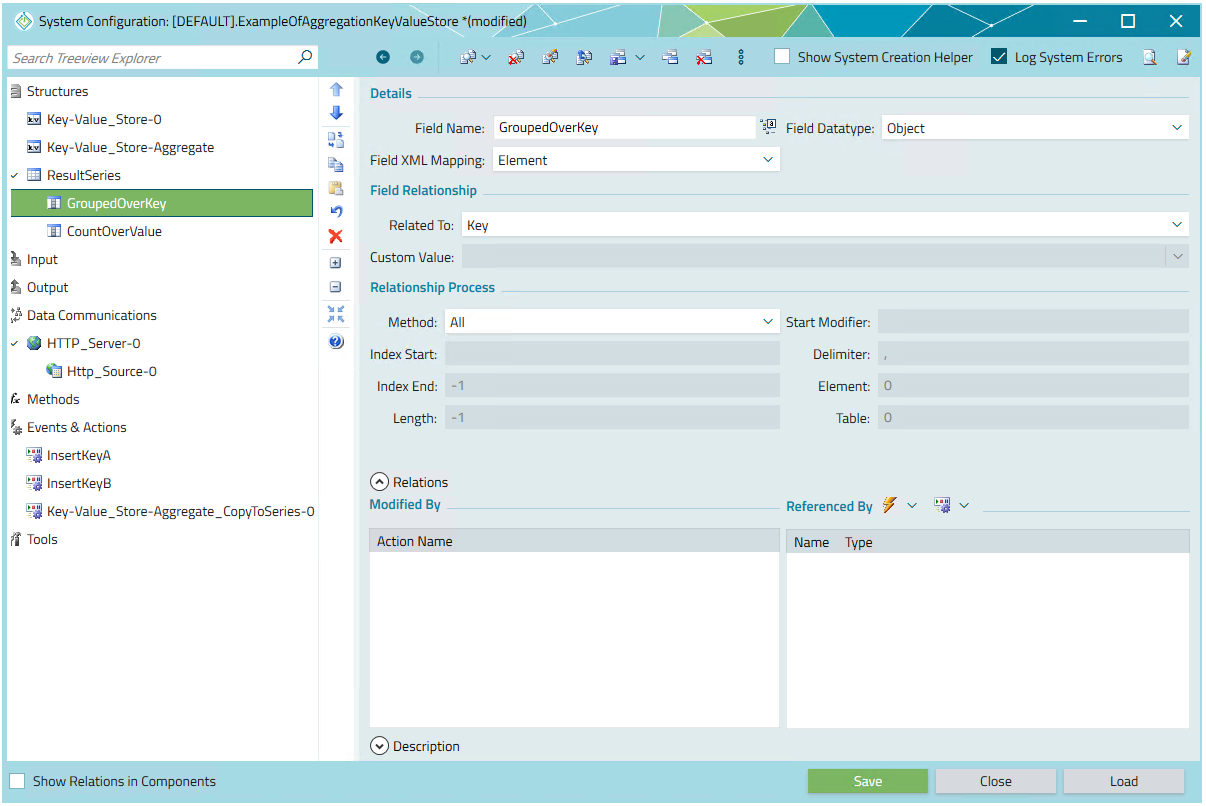The width and height of the screenshot is (1206, 806).
Task: Uncheck Log System Errors checkbox
Action: click(999, 58)
